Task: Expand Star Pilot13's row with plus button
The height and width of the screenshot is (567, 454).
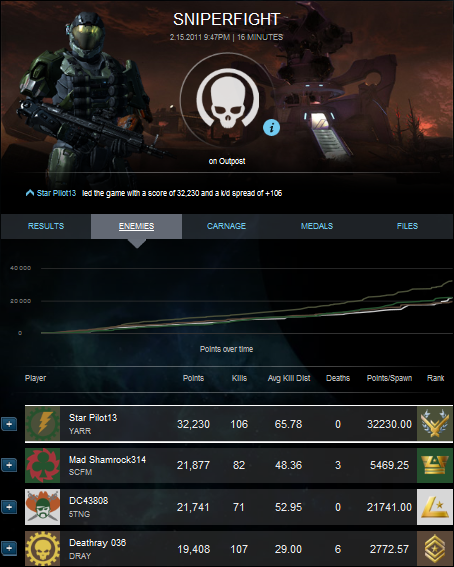Action: coord(9,424)
